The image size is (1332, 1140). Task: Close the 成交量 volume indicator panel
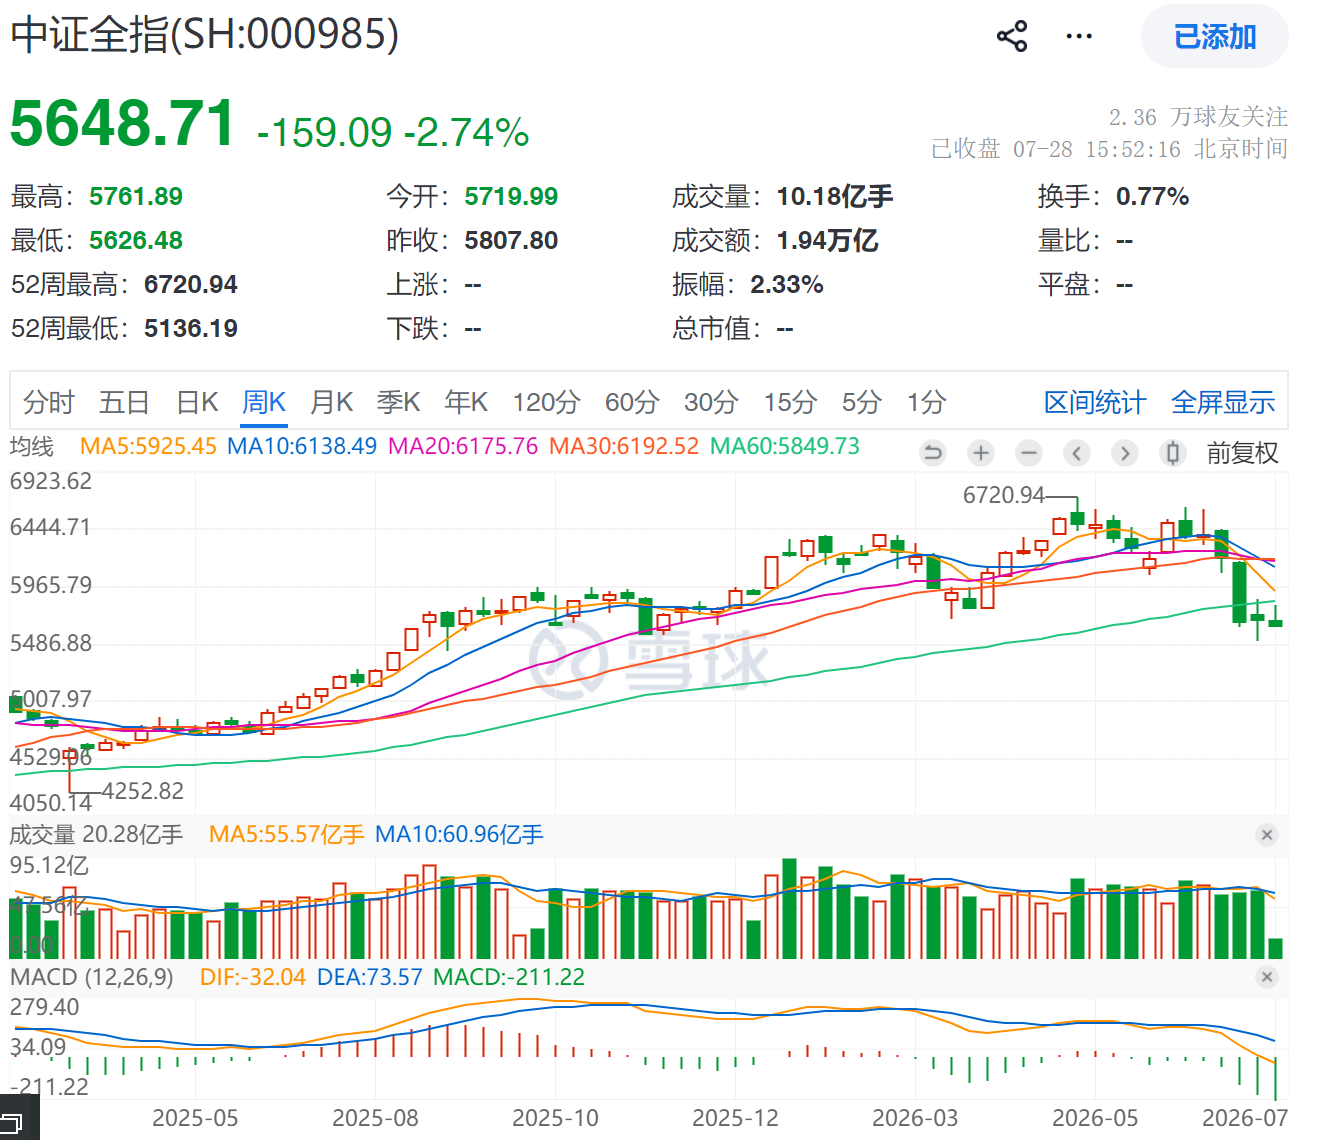click(1267, 835)
